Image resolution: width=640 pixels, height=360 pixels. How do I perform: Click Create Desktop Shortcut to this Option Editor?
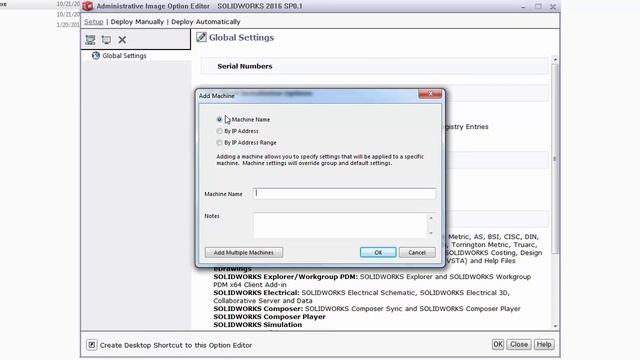click(176, 345)
